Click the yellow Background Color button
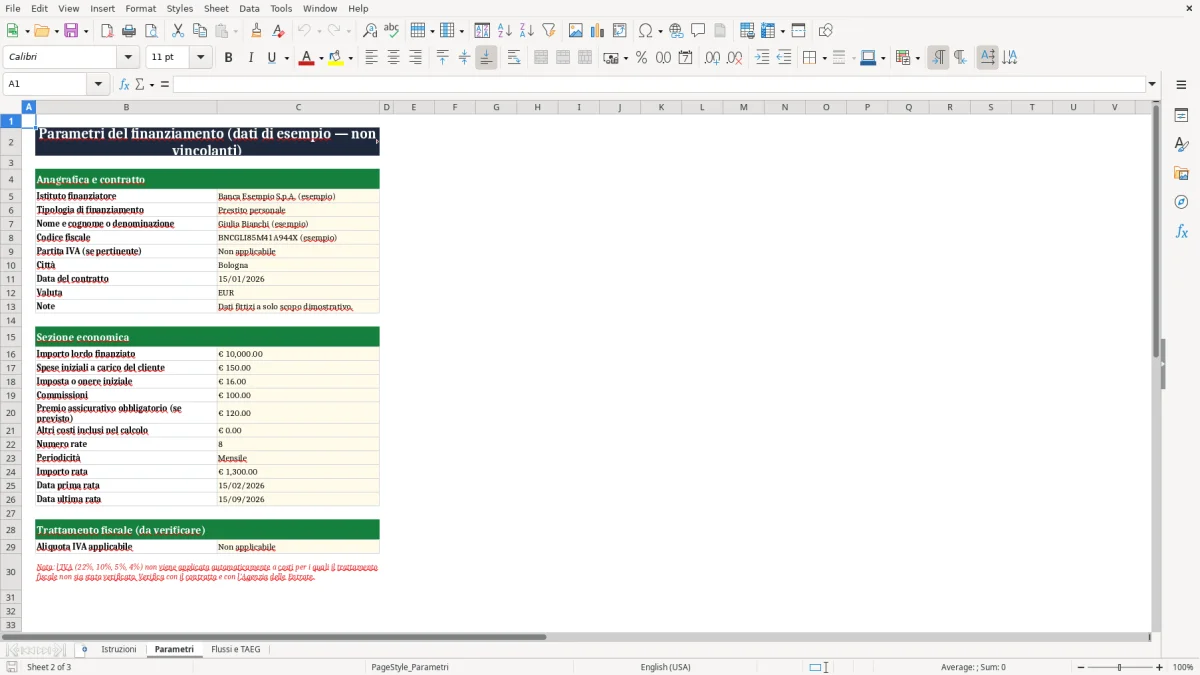 coord(336,58)
